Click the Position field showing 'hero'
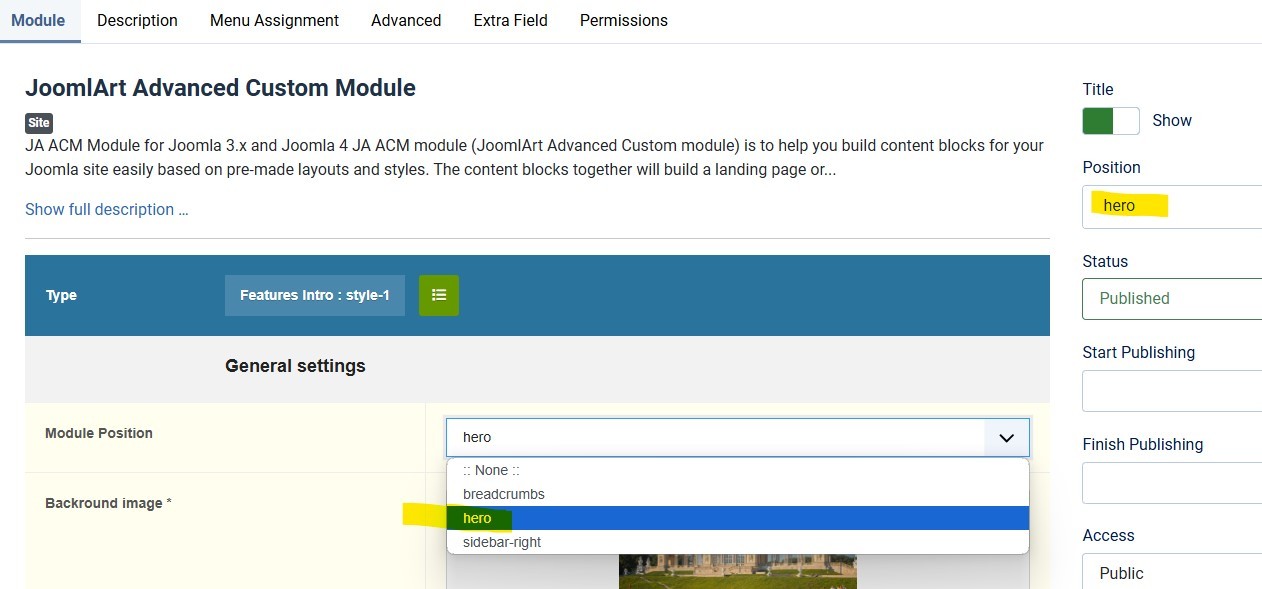The width and height of the screenshot is (1262, 589). click(1171, 206)
